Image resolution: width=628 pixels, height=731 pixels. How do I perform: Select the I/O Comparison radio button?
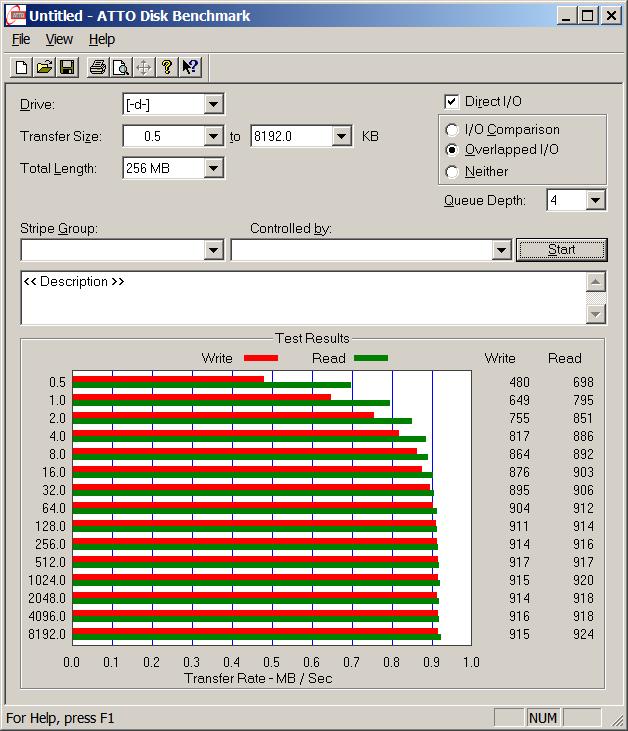(453, 130)
